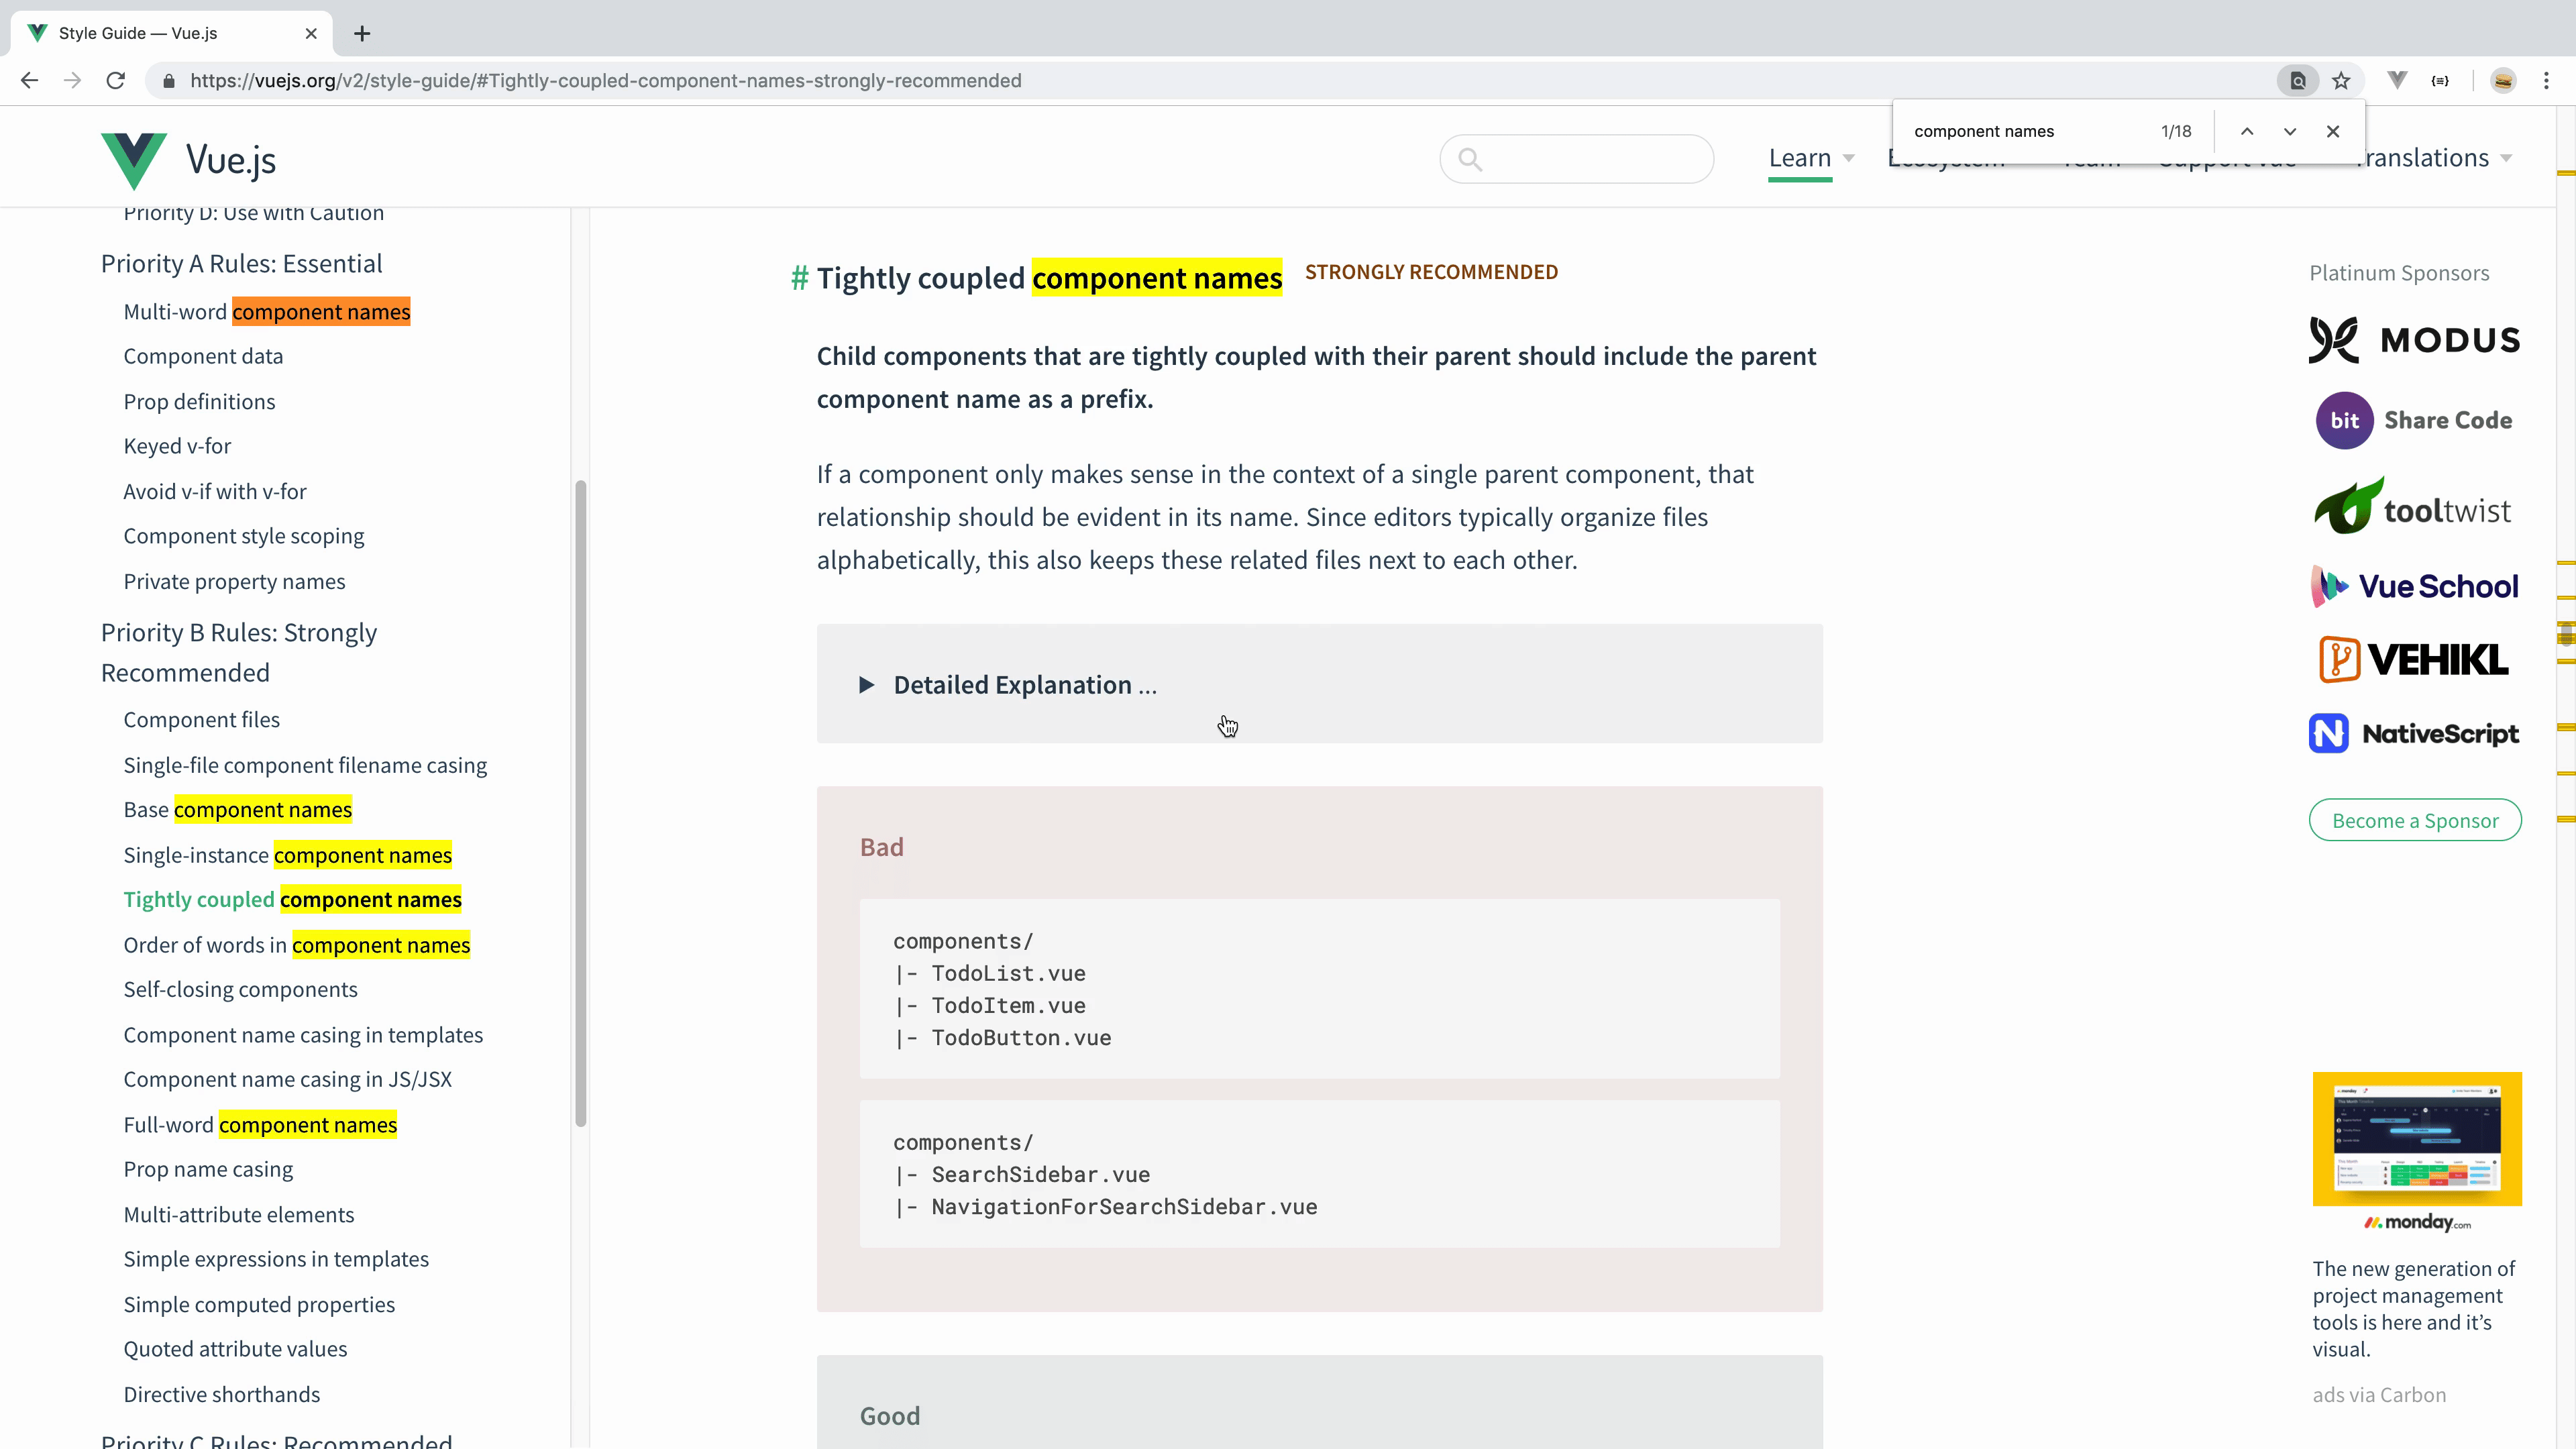Click the Vue.js logo
Screen dimensions: 2576x1449
click(x=188, y=160)
